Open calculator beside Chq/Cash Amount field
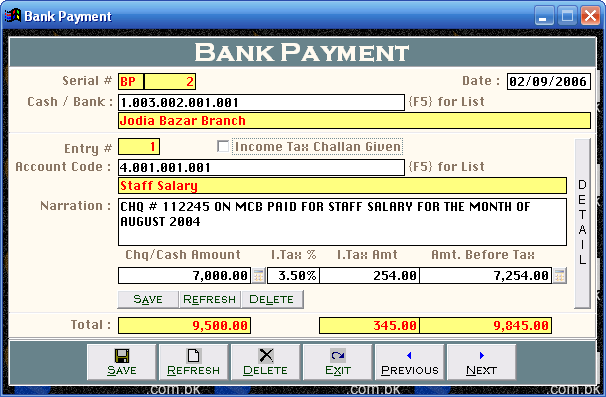Viewport: 606px width, 397px height. (x=259, y=276)
